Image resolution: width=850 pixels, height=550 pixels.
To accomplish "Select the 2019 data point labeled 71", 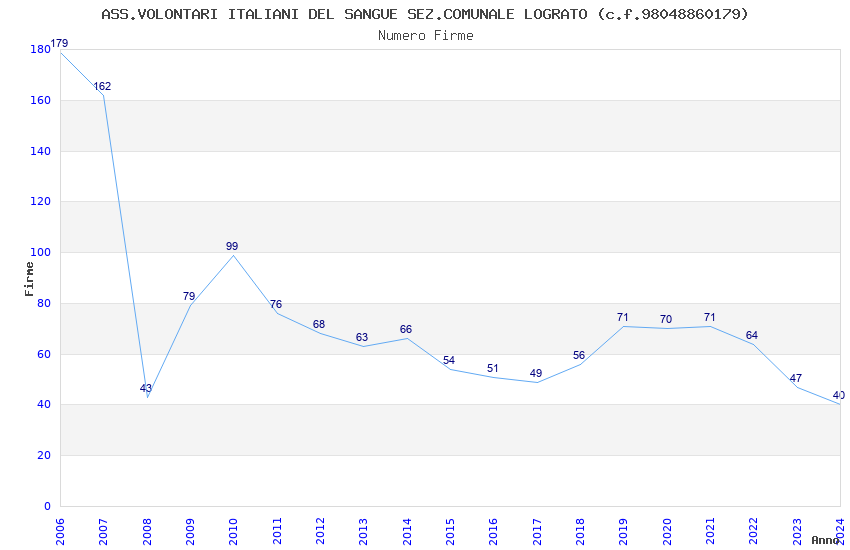I will click(x=623, y=326).
